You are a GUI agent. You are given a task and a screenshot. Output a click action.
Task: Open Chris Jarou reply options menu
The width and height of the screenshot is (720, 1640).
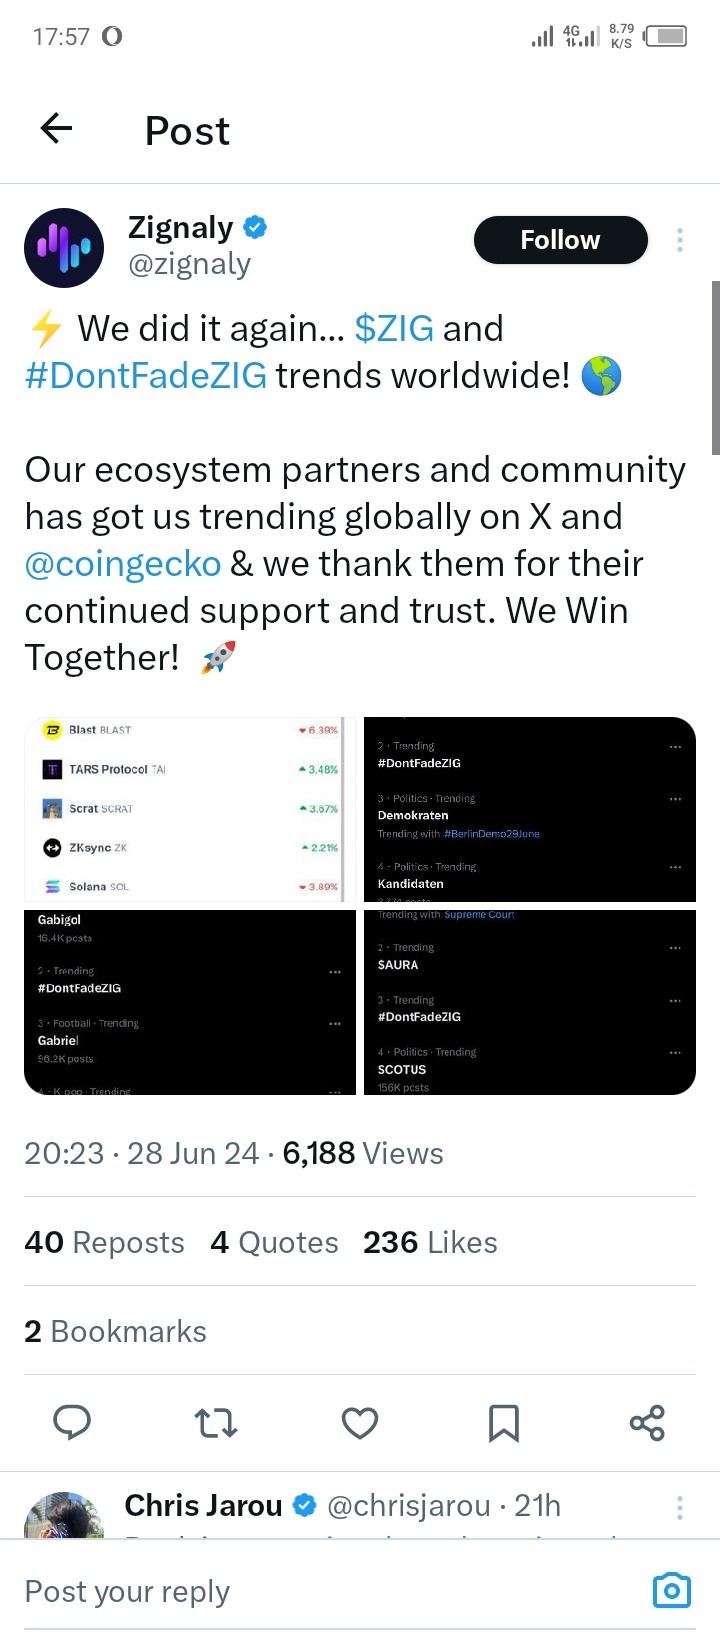pos(680,1507)
